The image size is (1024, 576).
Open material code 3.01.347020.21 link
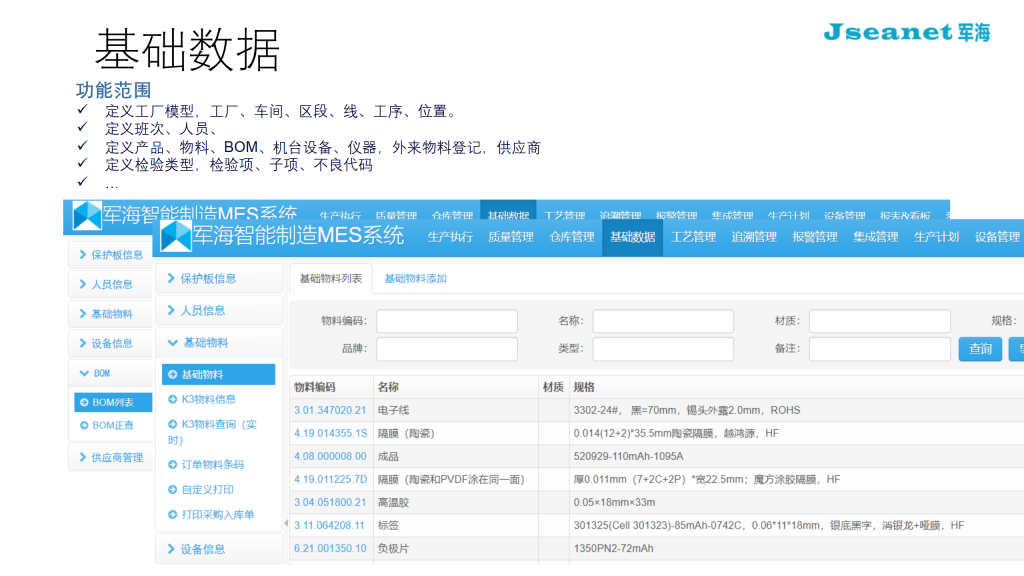point(330,410)
